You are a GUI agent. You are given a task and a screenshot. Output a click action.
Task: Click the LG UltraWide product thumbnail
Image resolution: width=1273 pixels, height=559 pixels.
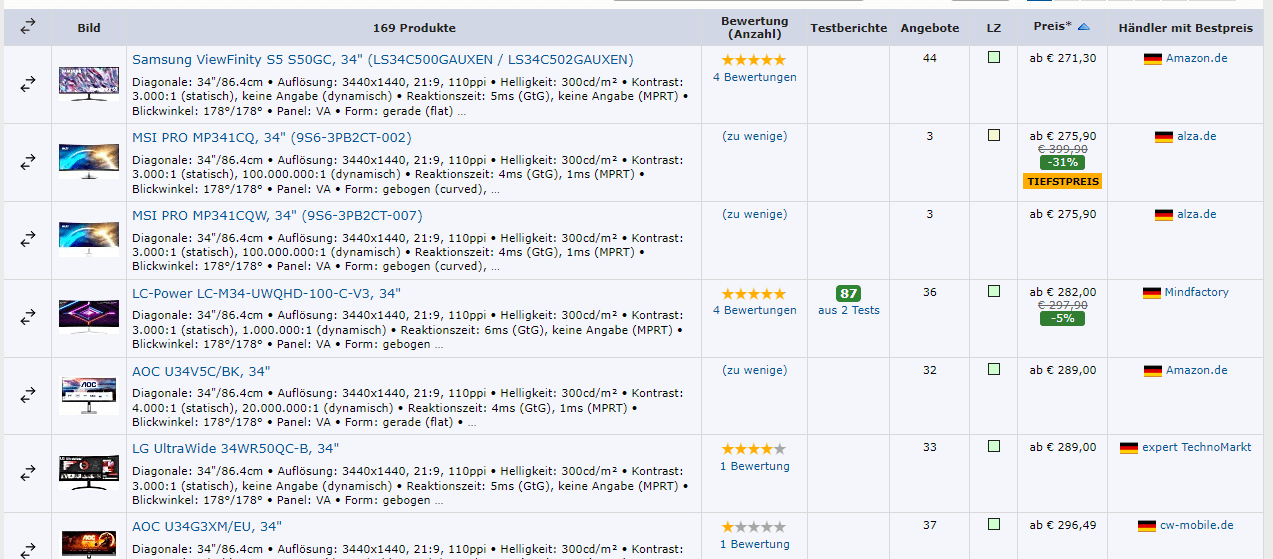[89, 473]
